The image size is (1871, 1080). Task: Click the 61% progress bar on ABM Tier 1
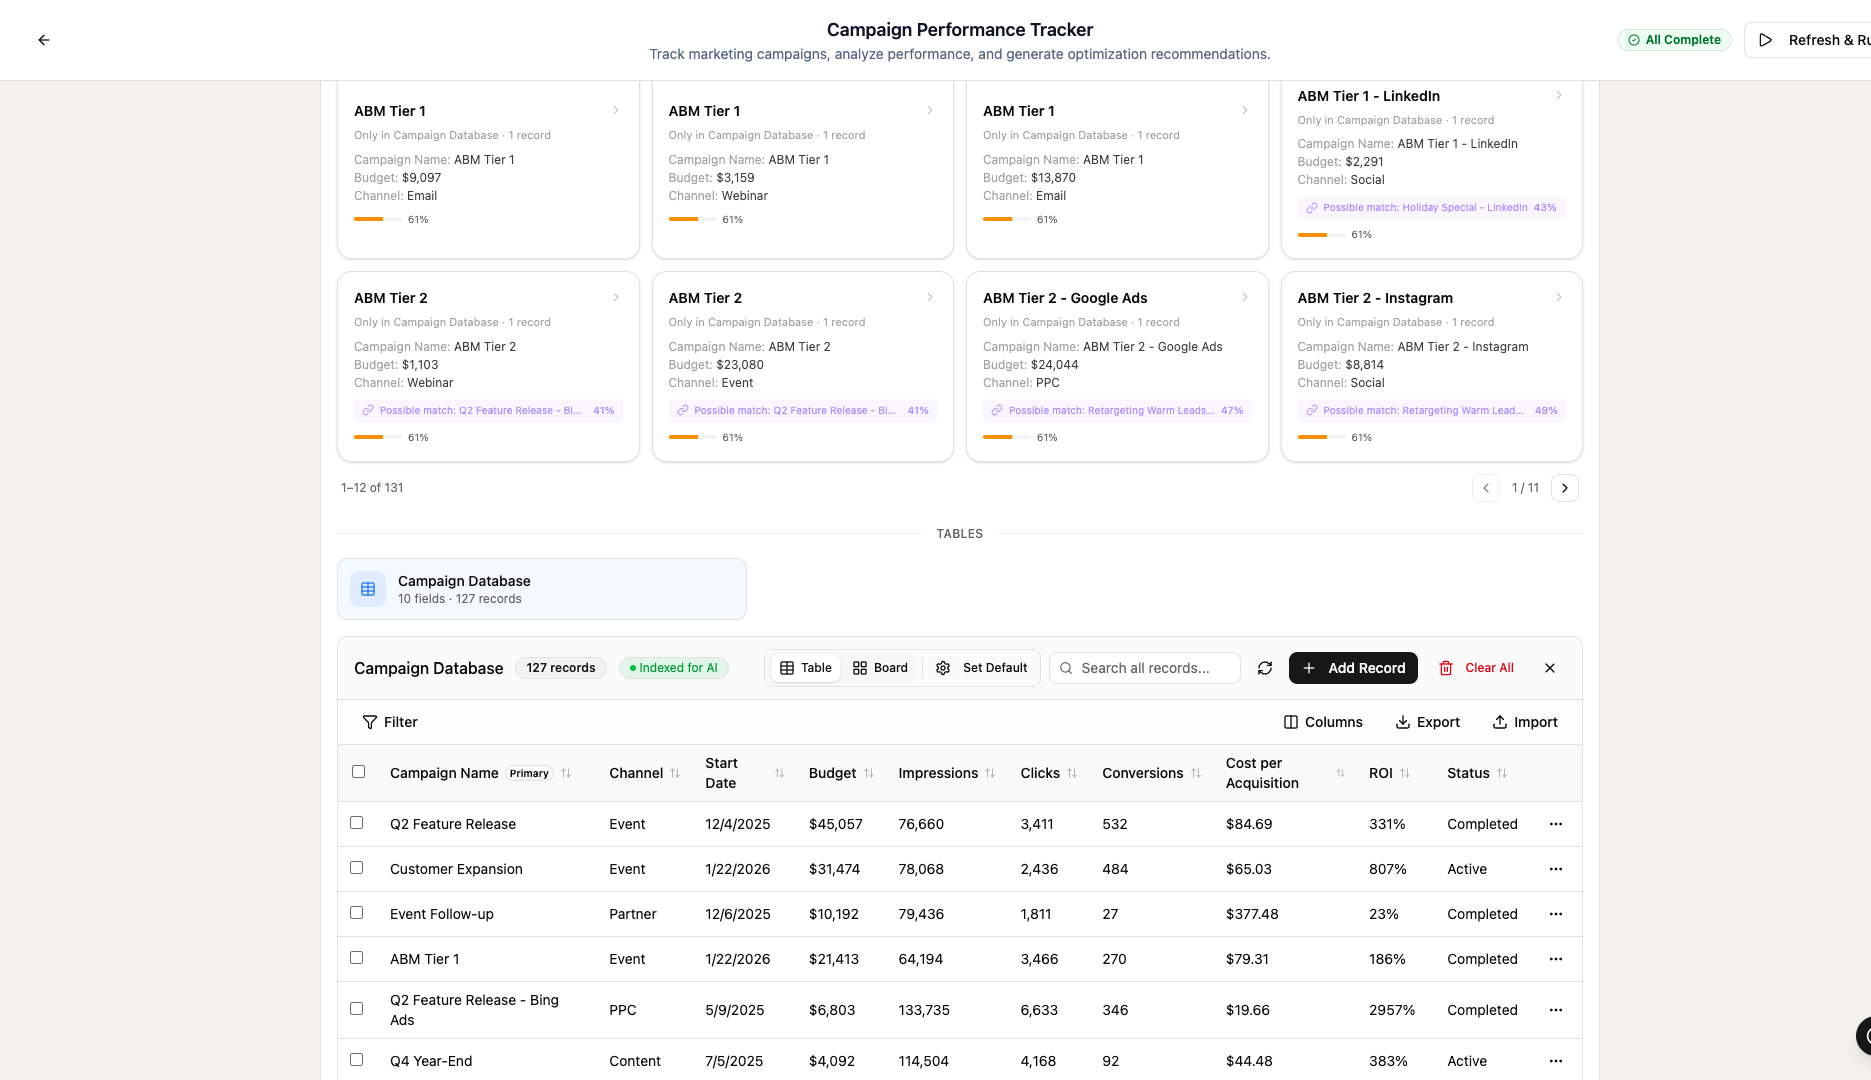pos(378,219)
